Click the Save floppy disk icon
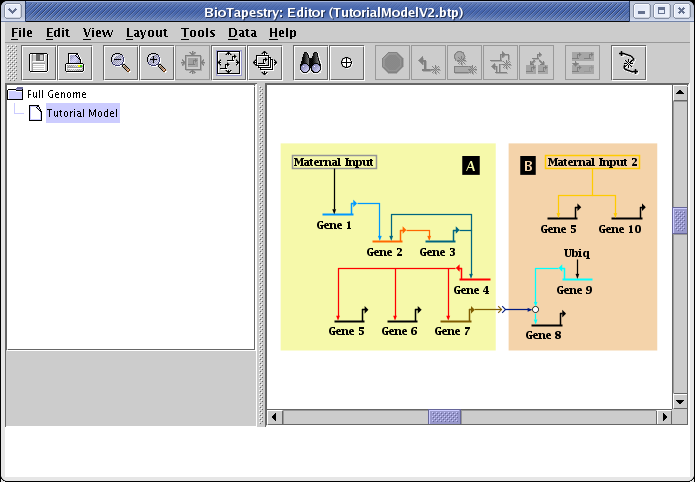Screen dimensions: 695x482 pos(39,62)
